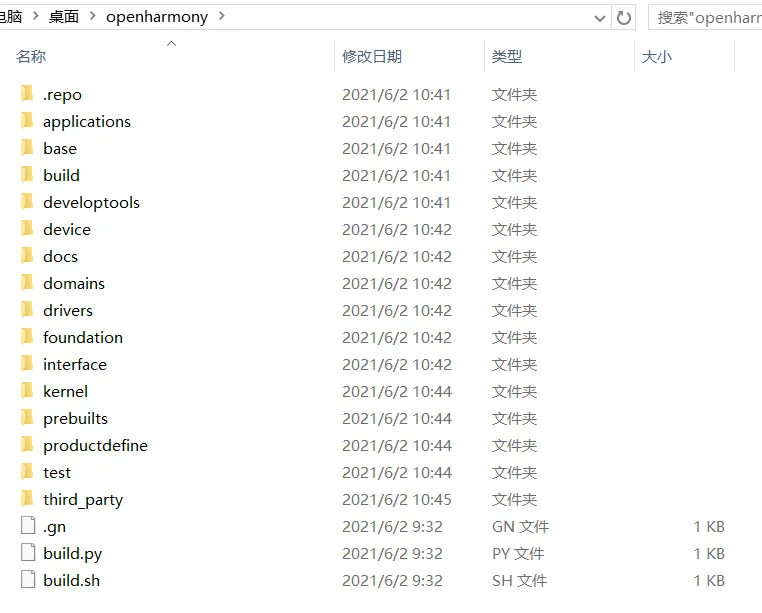Click the 1 KB size of build.py

709,553
